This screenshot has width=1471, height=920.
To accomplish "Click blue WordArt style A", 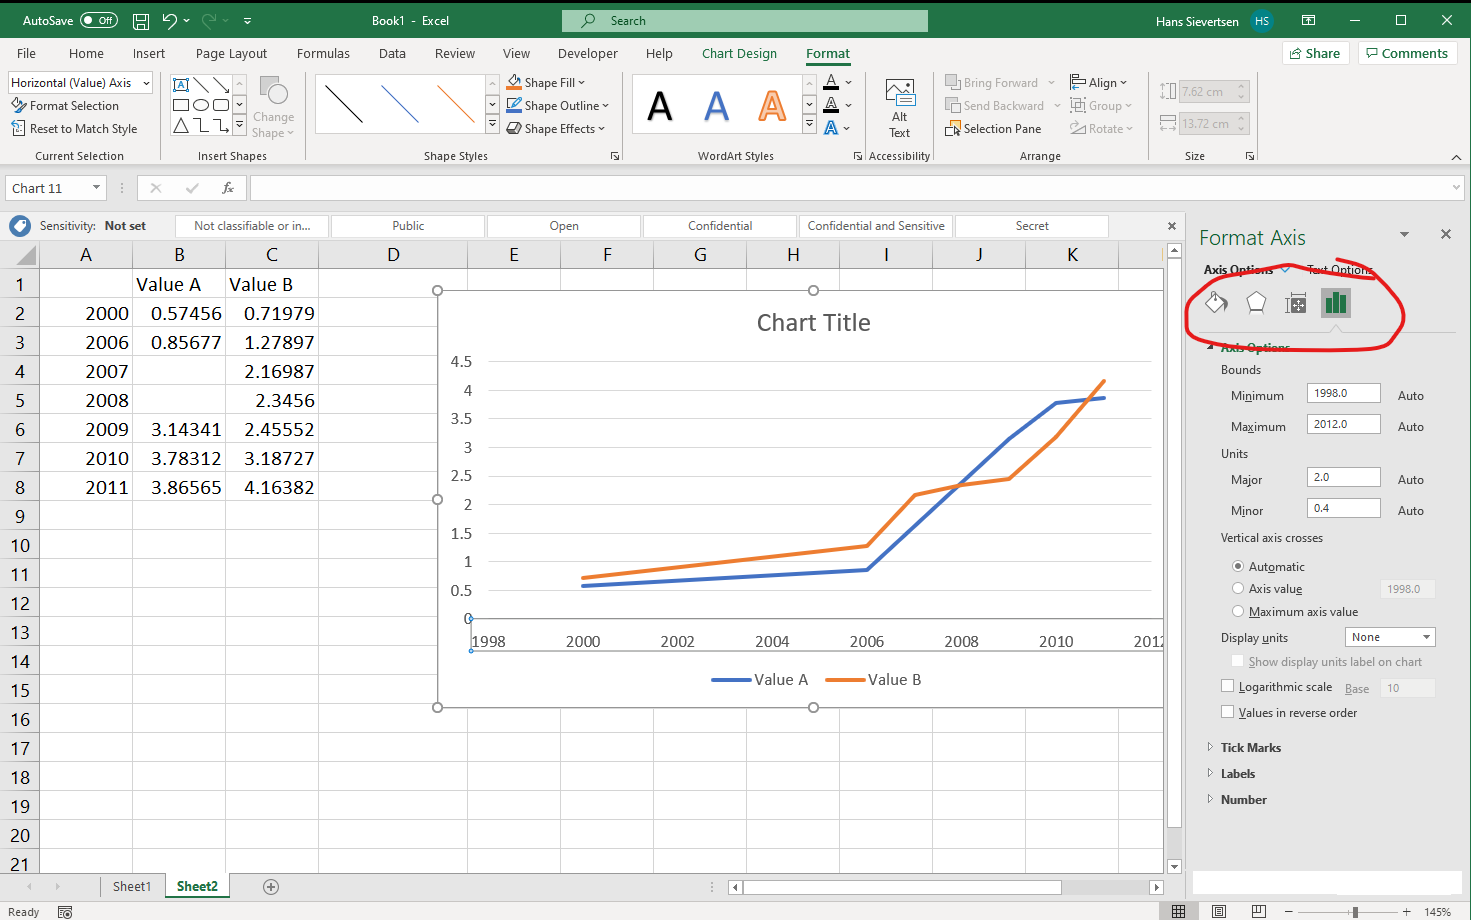I will click(x=716, y=106).
